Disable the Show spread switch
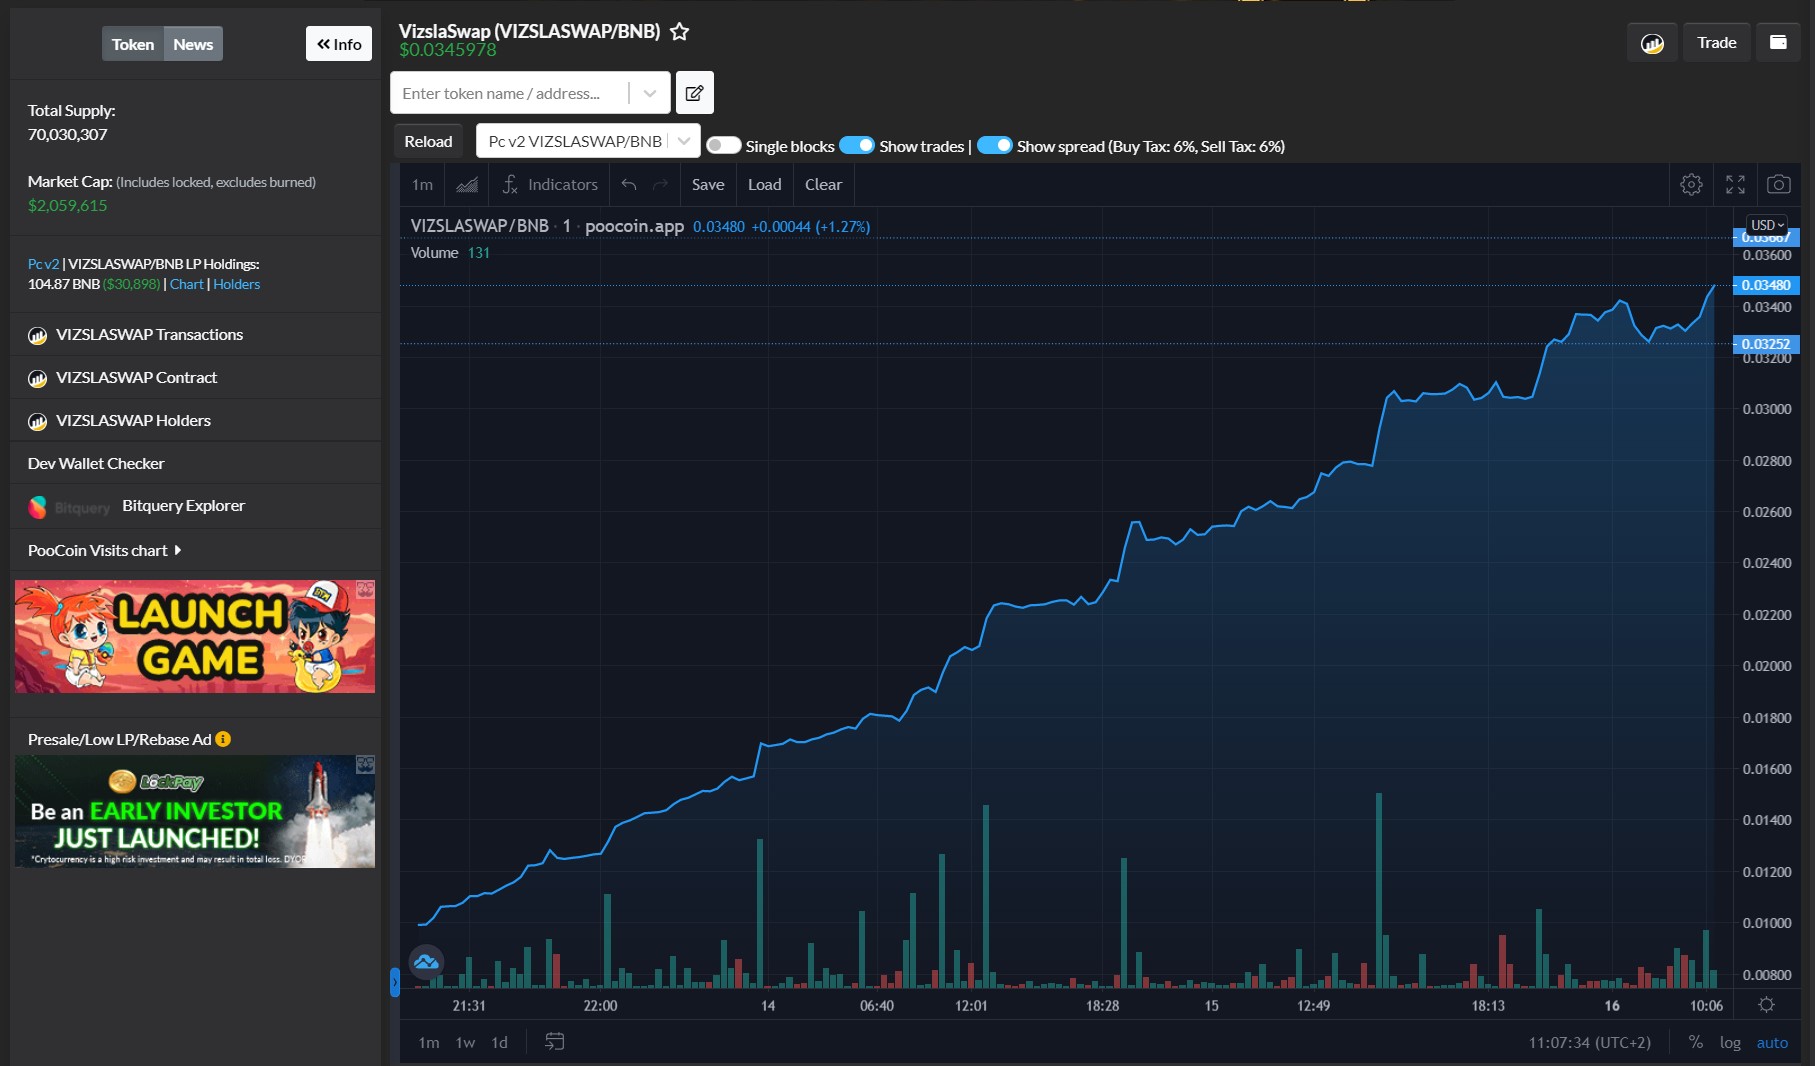1815x1066 pixels. point(995,145)
